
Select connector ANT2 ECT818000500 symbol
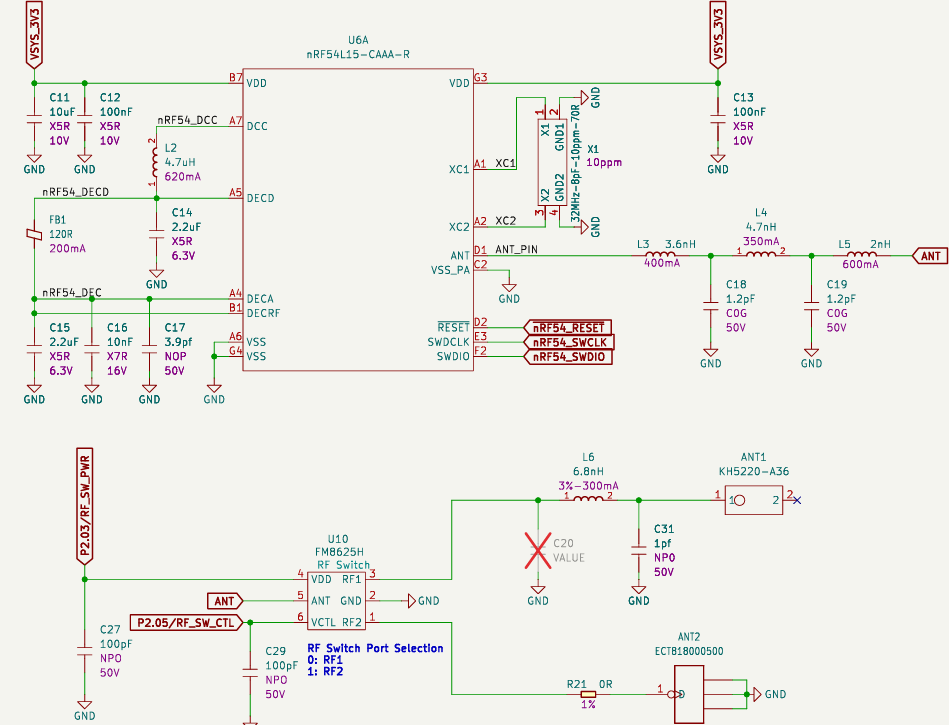689,694
